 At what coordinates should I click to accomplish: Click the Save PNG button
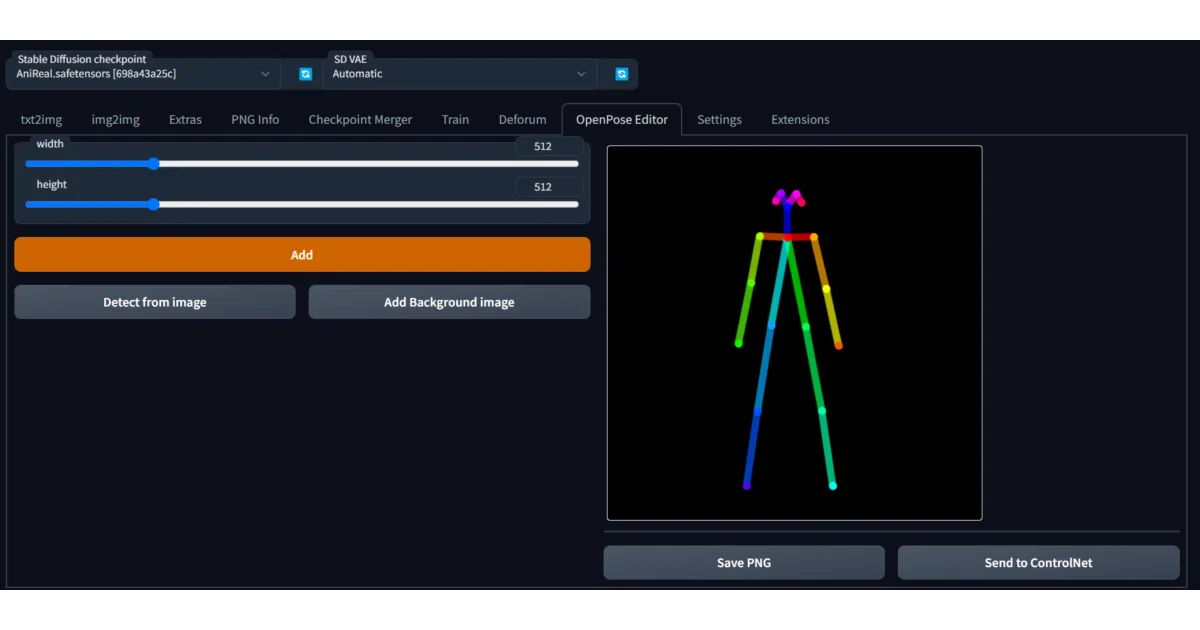(x=744, y=562)
